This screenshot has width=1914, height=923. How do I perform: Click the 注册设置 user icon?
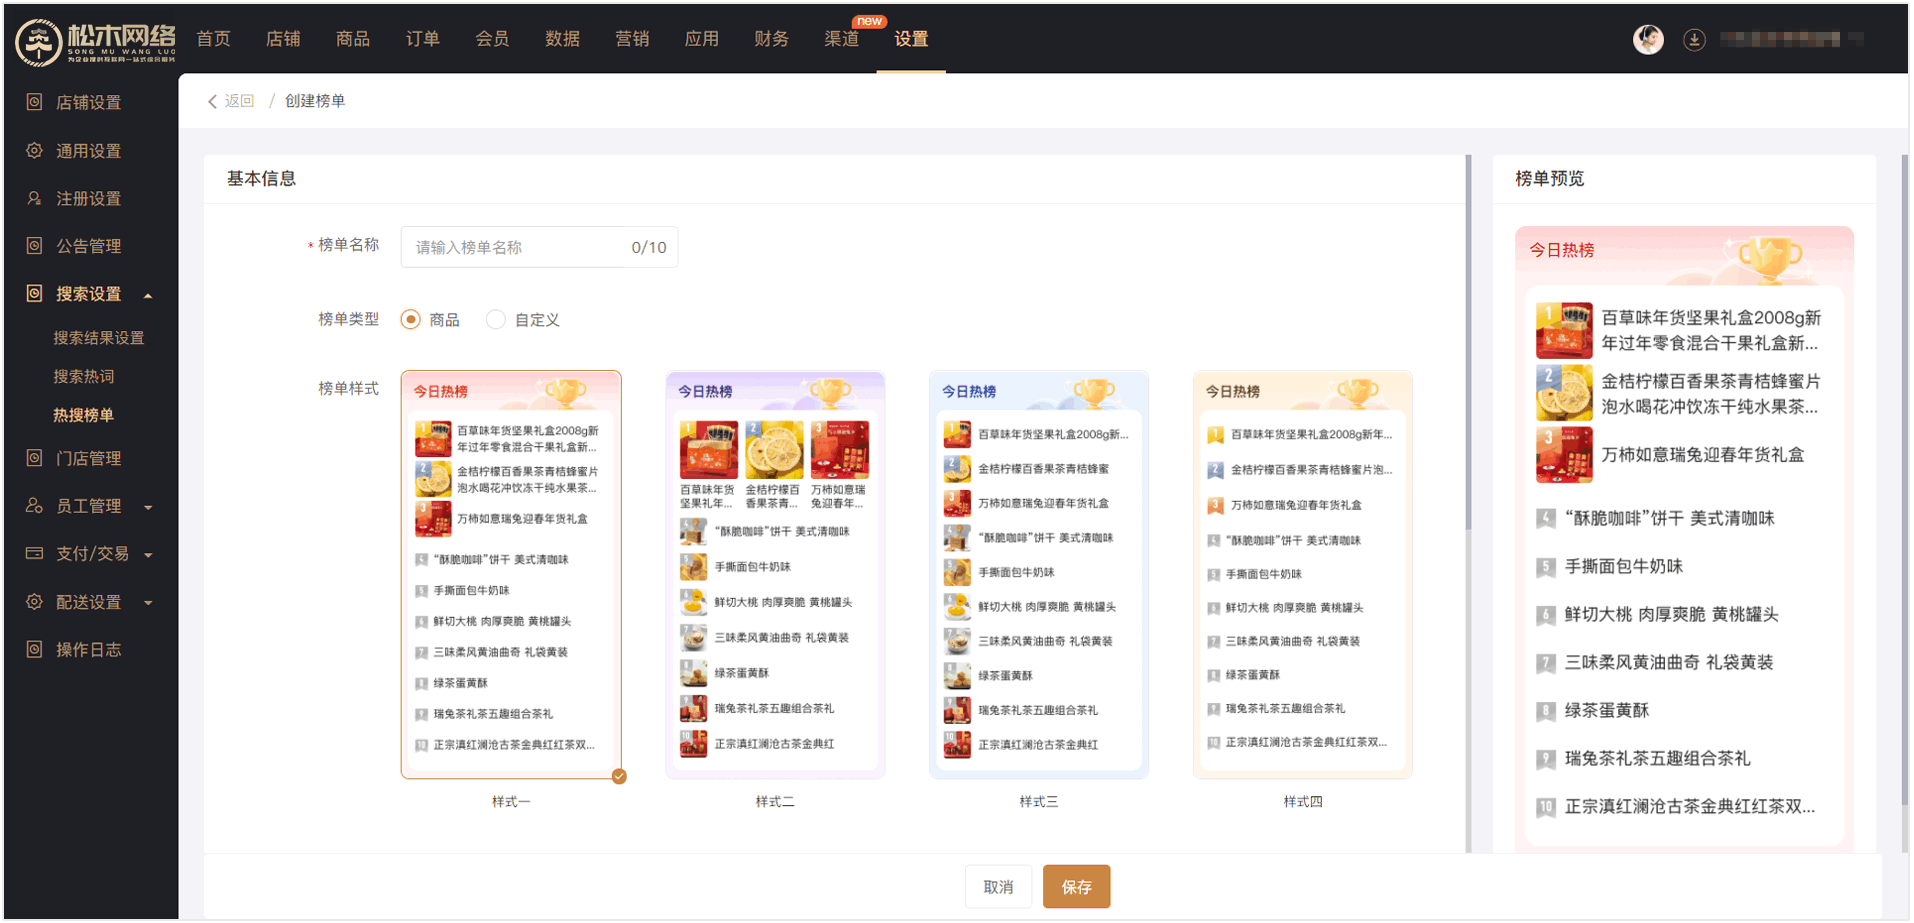click(x=34, y=198)
